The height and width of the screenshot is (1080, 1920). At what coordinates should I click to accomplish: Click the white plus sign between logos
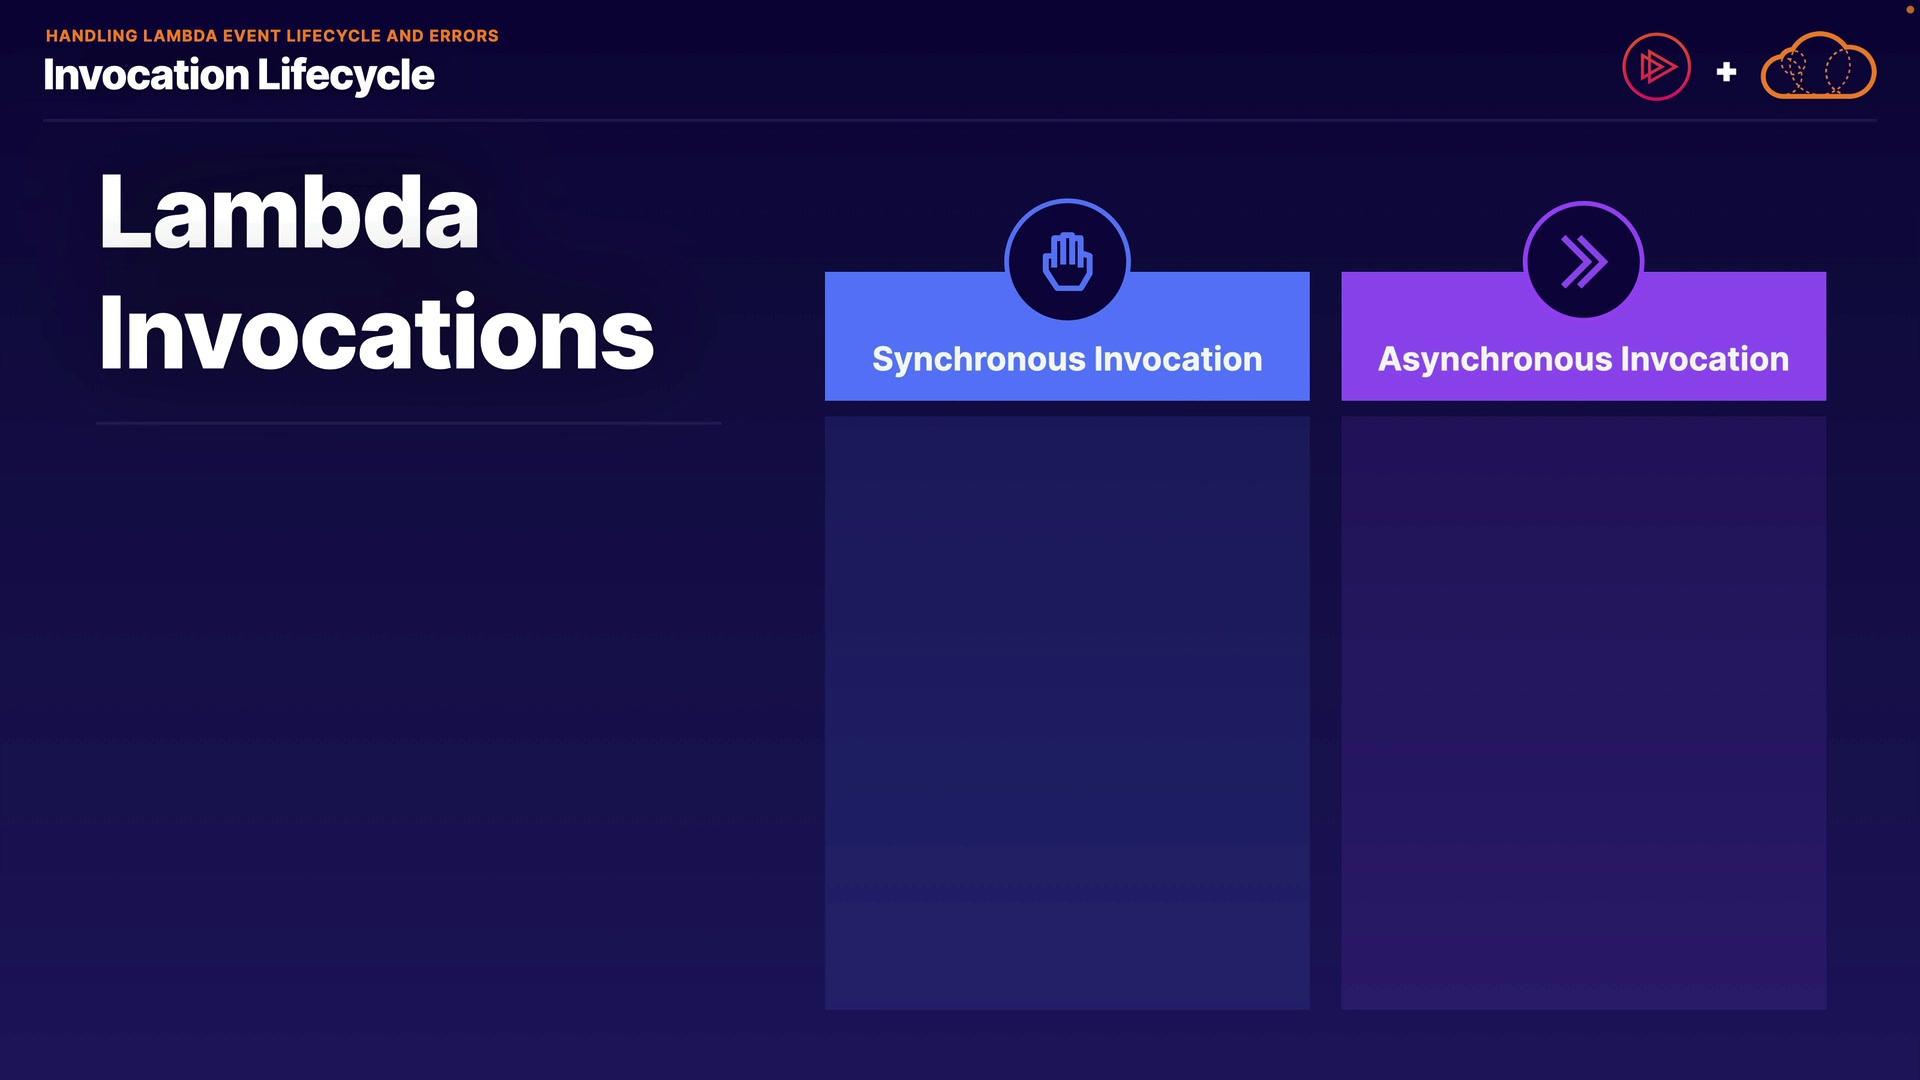point(1726,72)
